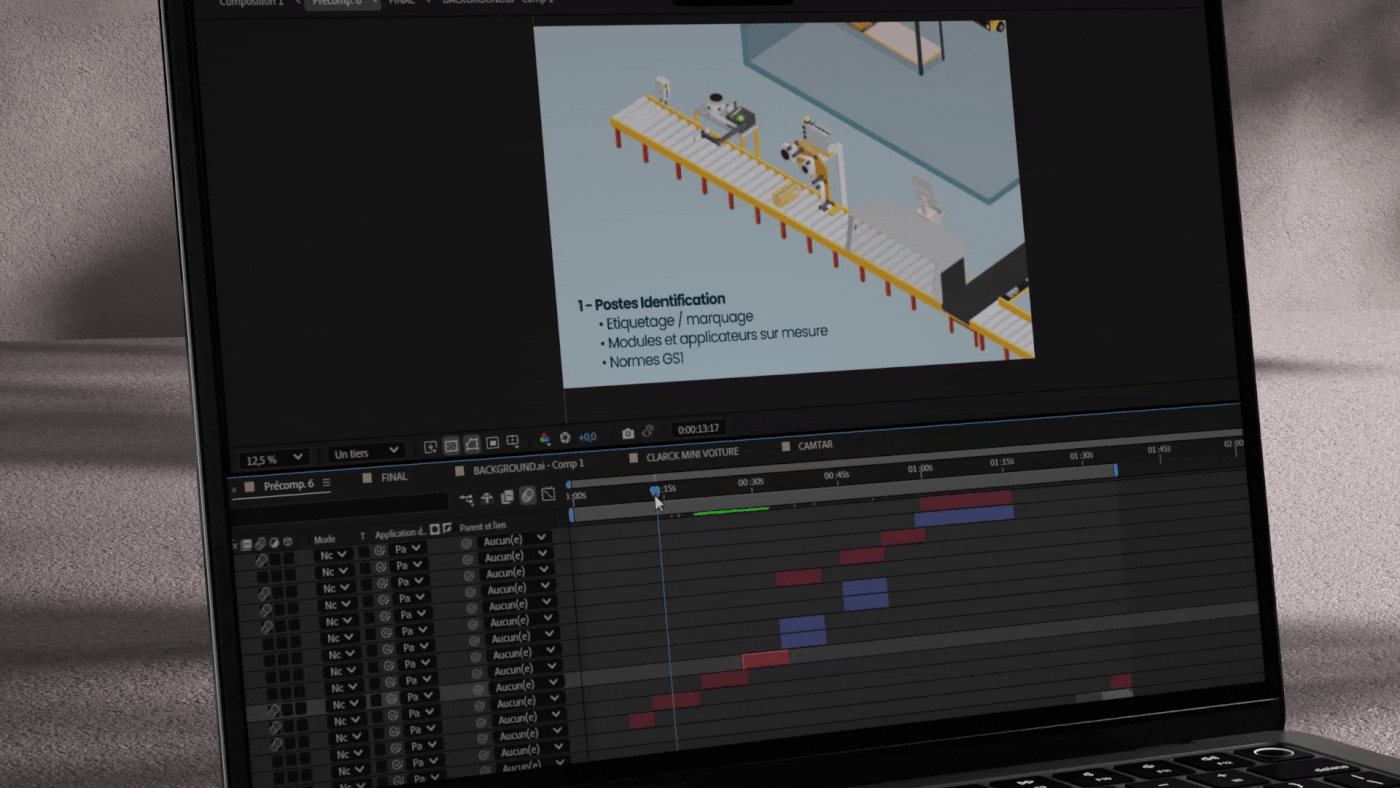This screenshot has width=1400, height=788.
Task: Click the playhead marker at 15s
Action: tap(655, 492)
